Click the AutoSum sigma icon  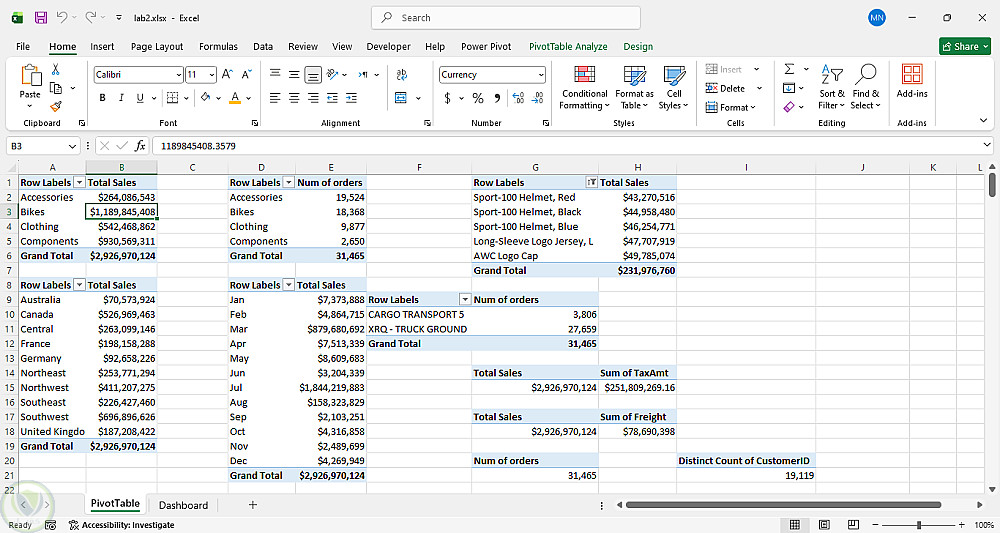pyautogui.click(x=790, y=69)
